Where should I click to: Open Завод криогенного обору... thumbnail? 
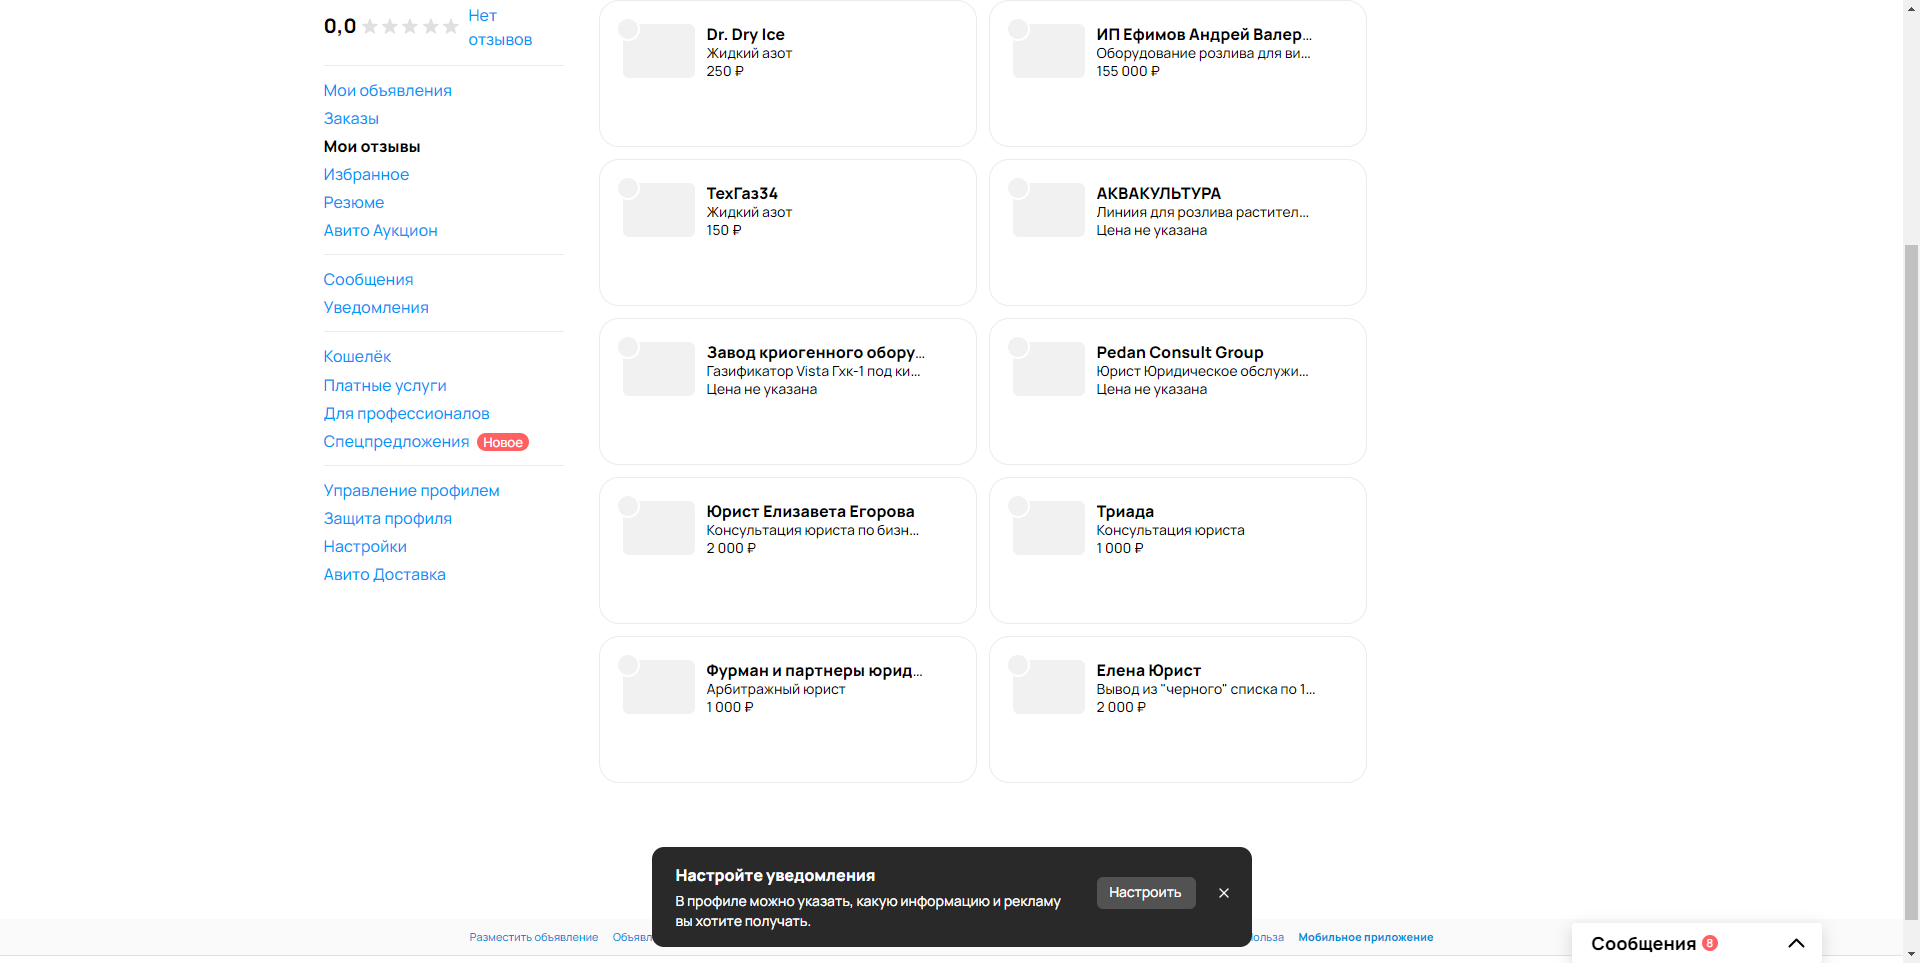pyautogui.click(x=658, y=369)
